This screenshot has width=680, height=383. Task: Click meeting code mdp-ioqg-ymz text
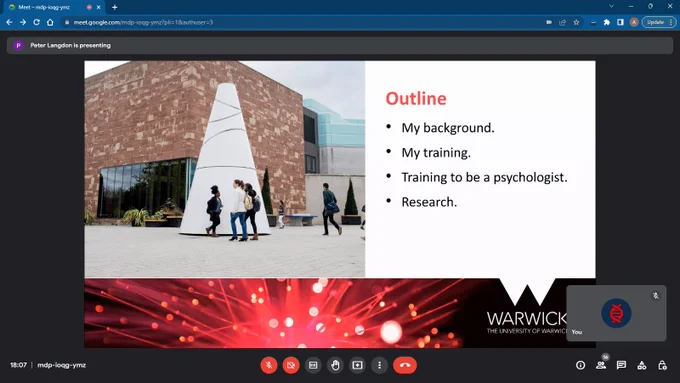click(62, 365)
